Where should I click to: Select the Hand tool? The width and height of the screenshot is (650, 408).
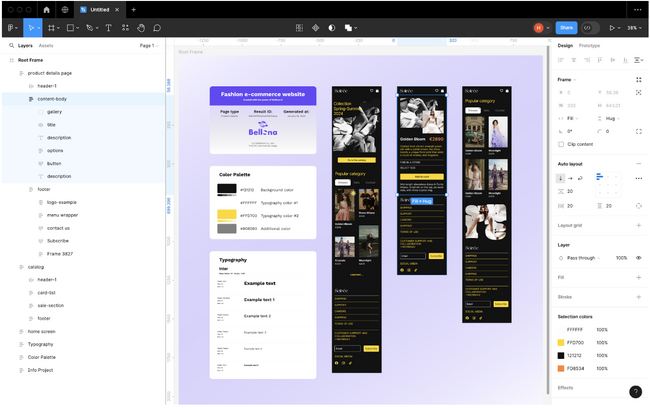pos(141,28)
